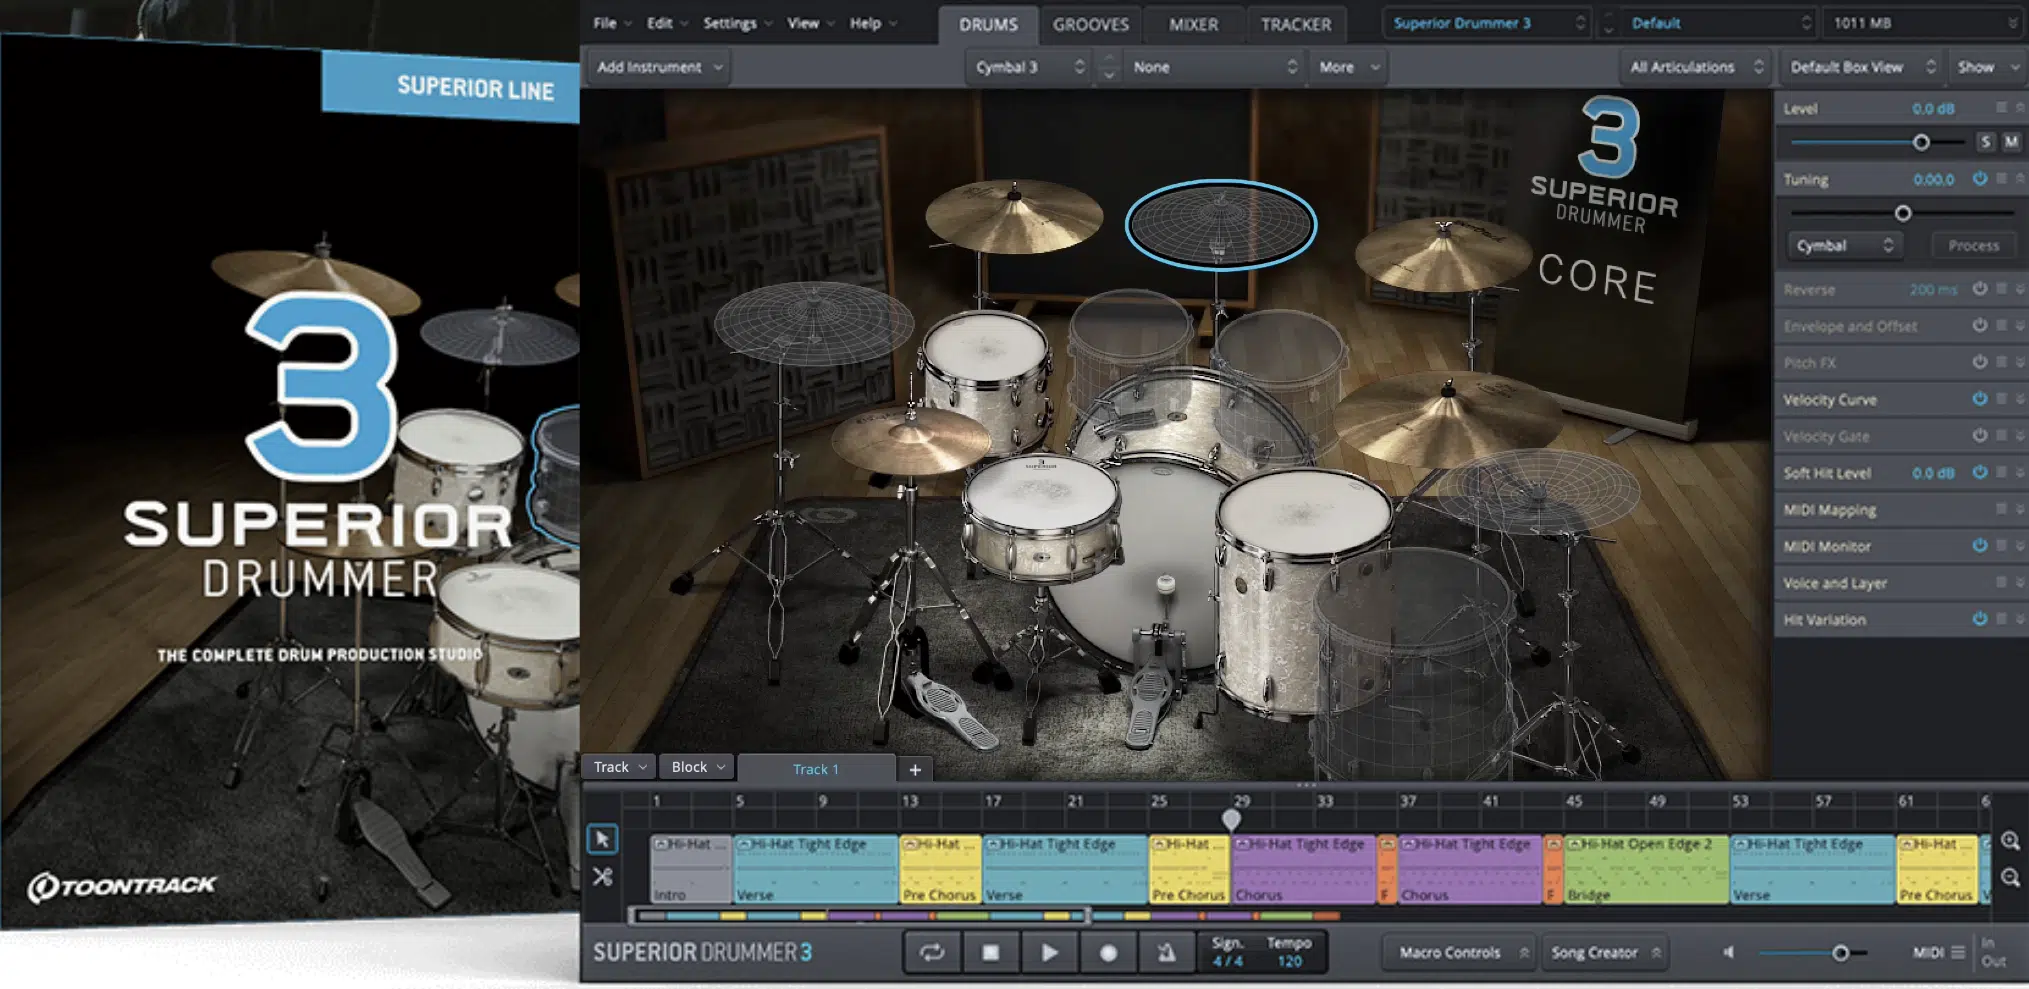This screenshot has height=989, width=2029.
Task: Switch to the MIXER tab
Action: pos(1194,24)
